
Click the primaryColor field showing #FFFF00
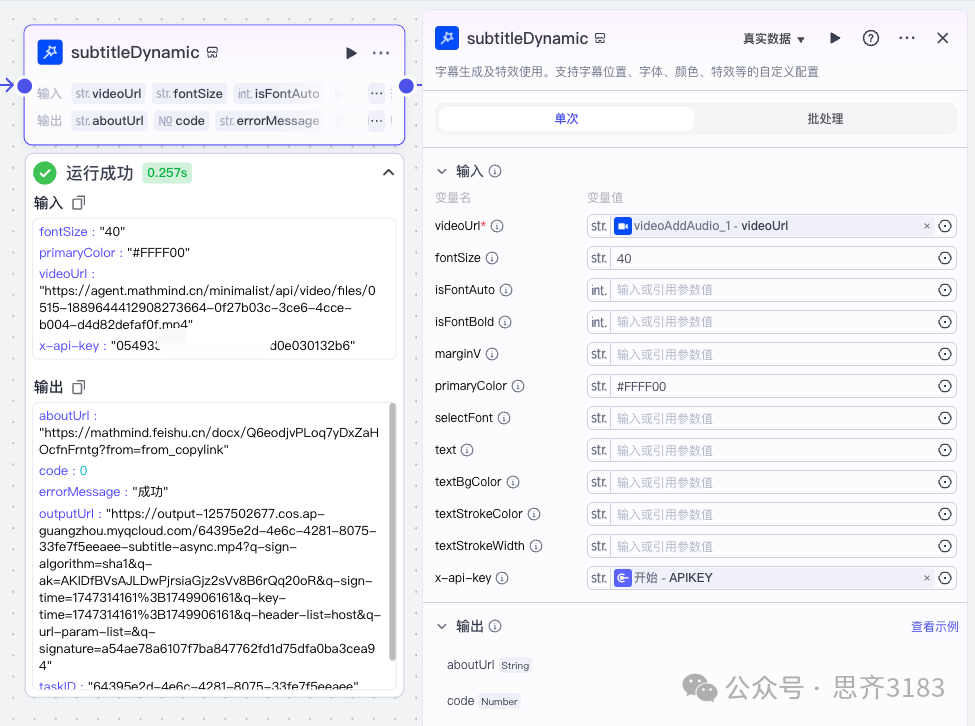tap(773, 386)
